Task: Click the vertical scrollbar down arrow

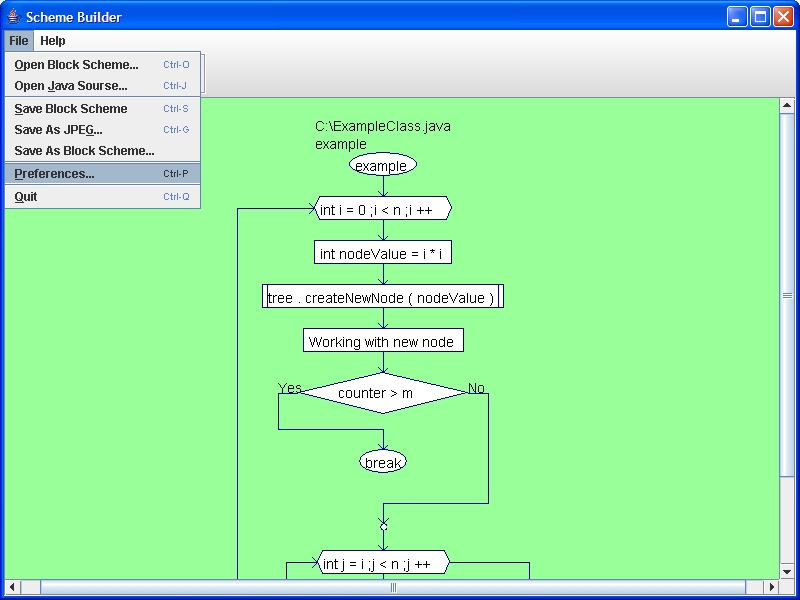Action: point(787,572)
